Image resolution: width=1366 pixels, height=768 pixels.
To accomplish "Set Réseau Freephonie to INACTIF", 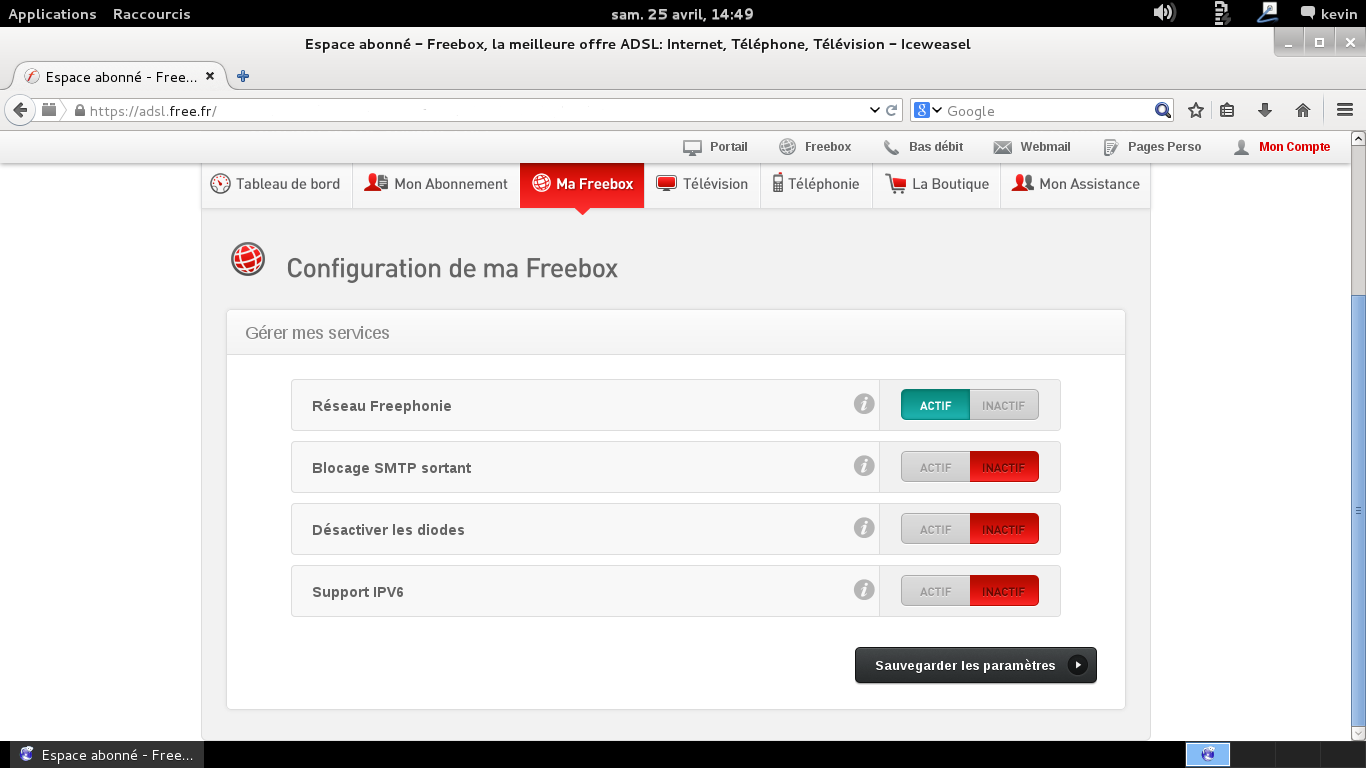I will point(1004,405).
